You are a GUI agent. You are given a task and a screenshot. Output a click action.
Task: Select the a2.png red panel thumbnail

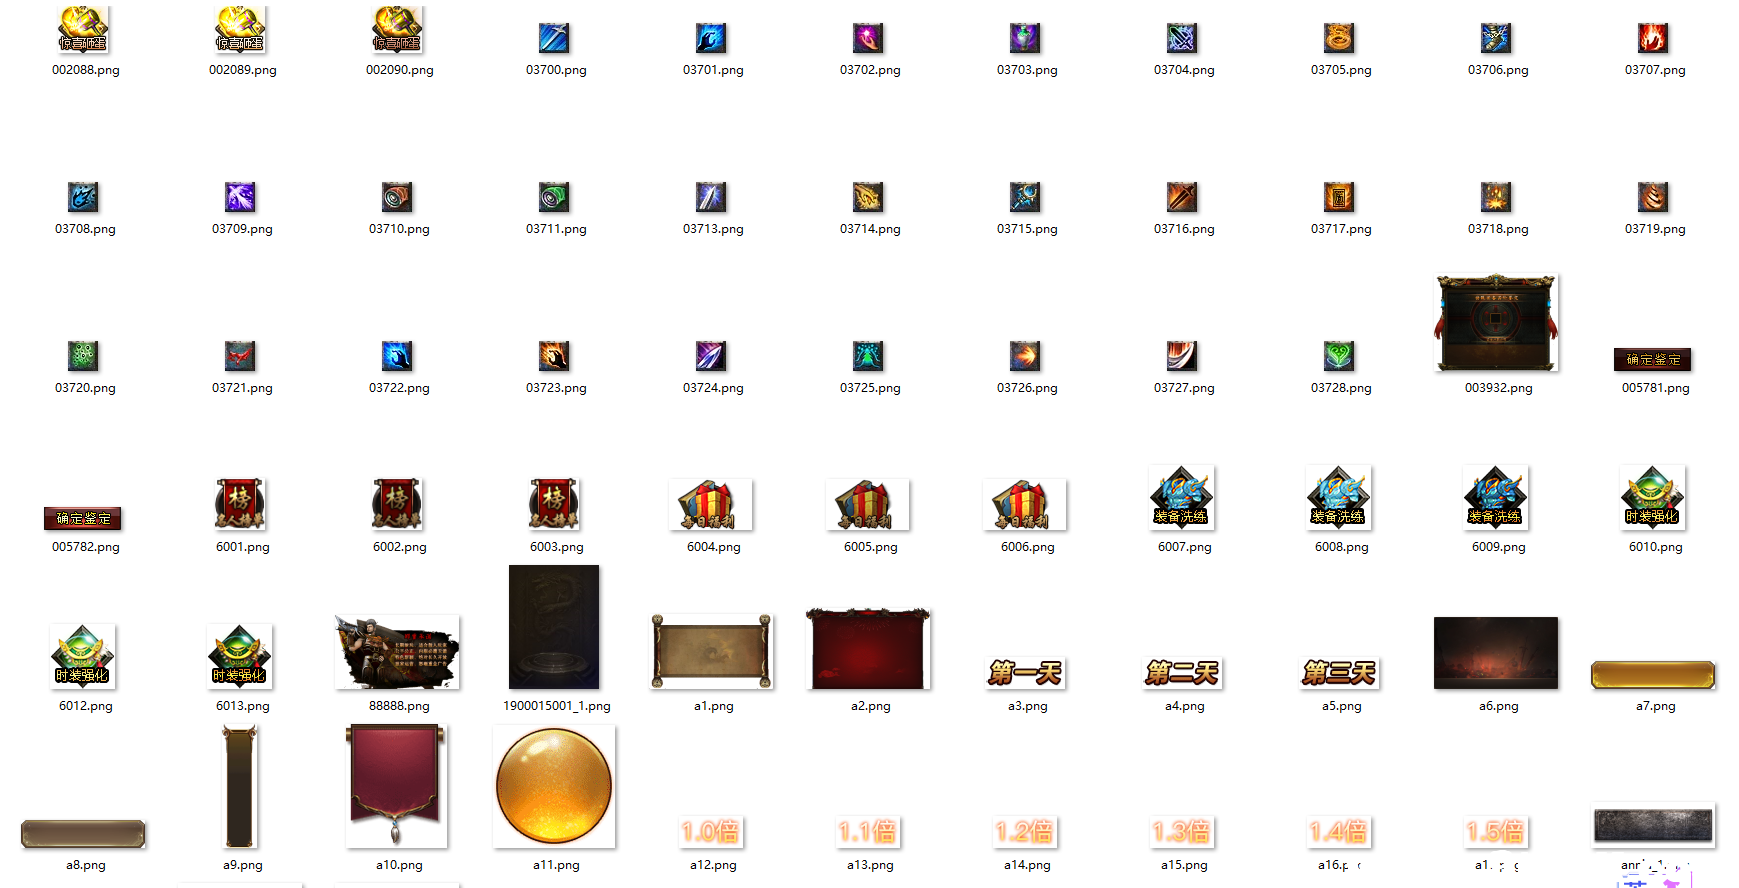(x=868, y=648)
